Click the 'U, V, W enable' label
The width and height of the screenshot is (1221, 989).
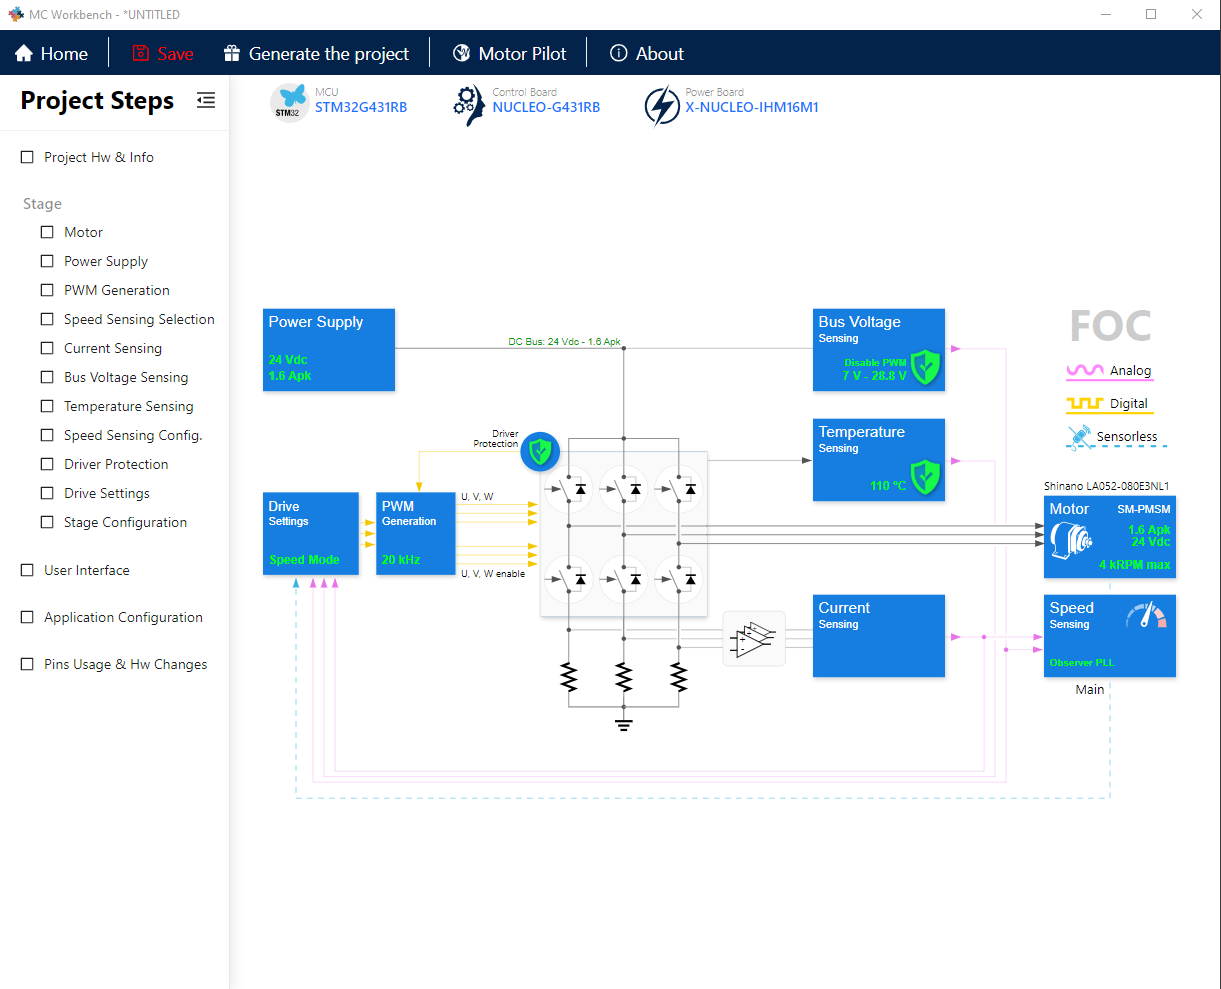pos(493,574)
